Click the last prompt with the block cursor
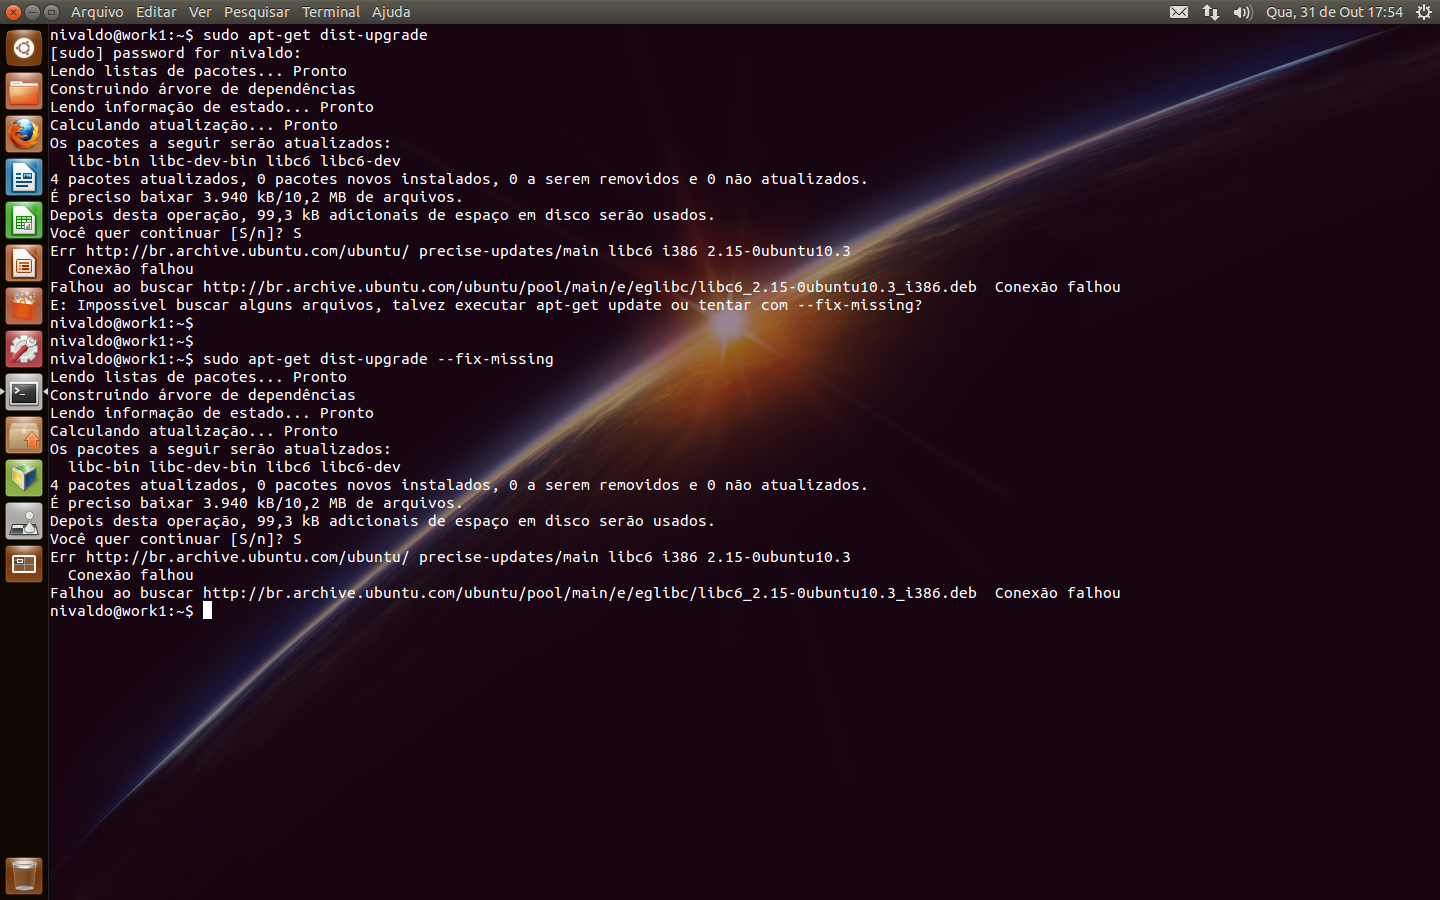 [131, 611]
